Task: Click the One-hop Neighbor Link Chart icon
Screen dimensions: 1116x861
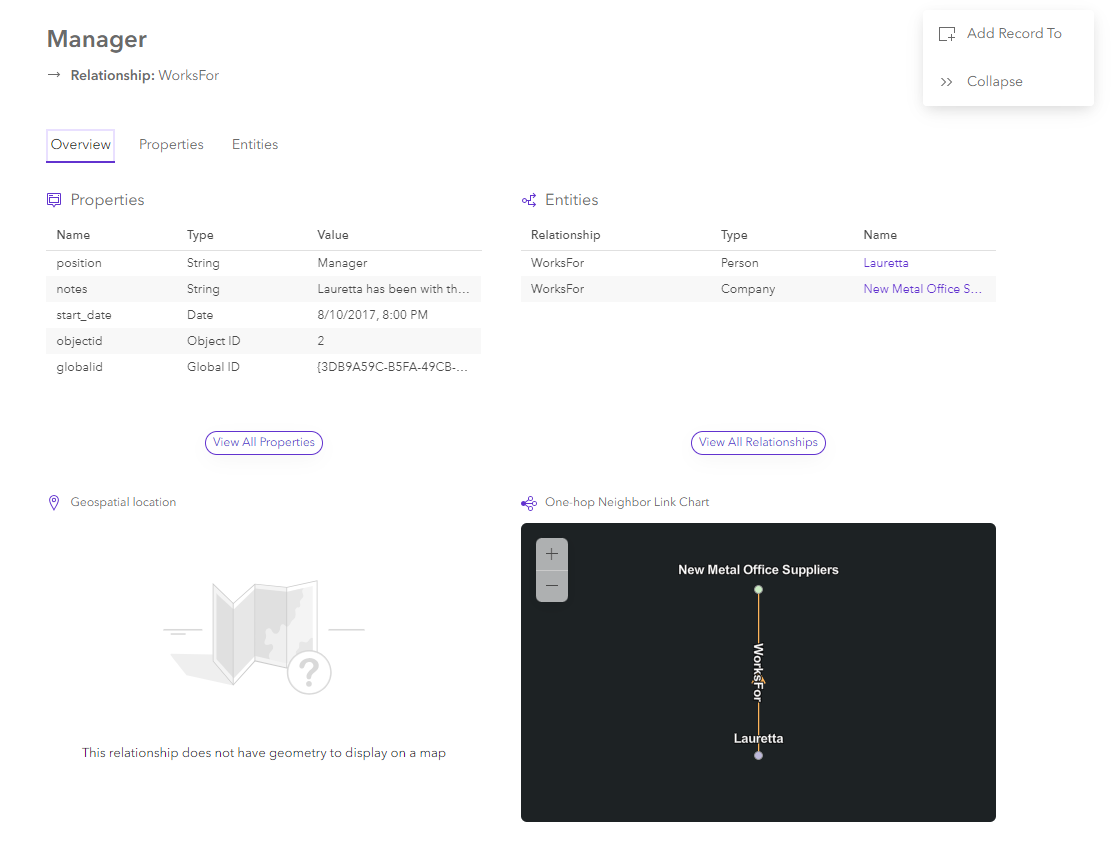Action: [529, 502]
